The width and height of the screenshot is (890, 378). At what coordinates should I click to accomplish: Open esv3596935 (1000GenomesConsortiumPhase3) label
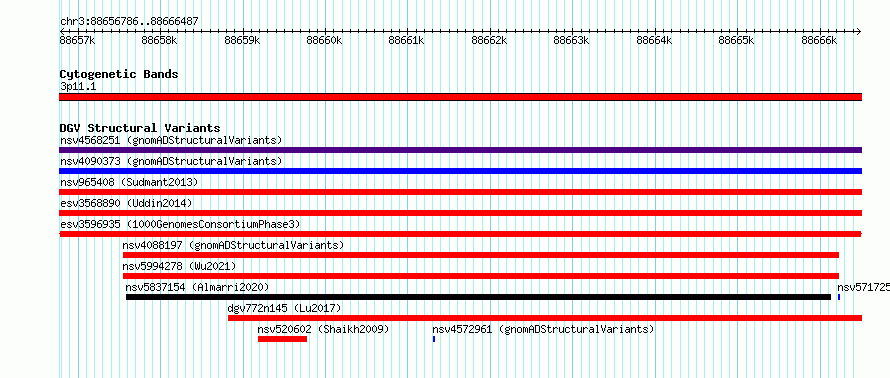(x=180, y=224)
